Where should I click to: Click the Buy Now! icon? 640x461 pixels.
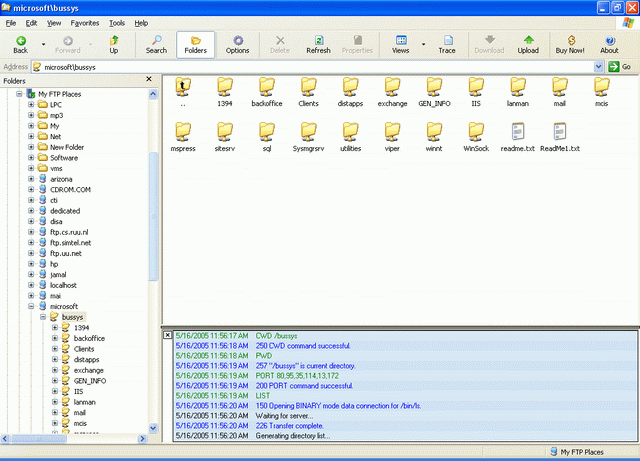[x=569, y=44]
